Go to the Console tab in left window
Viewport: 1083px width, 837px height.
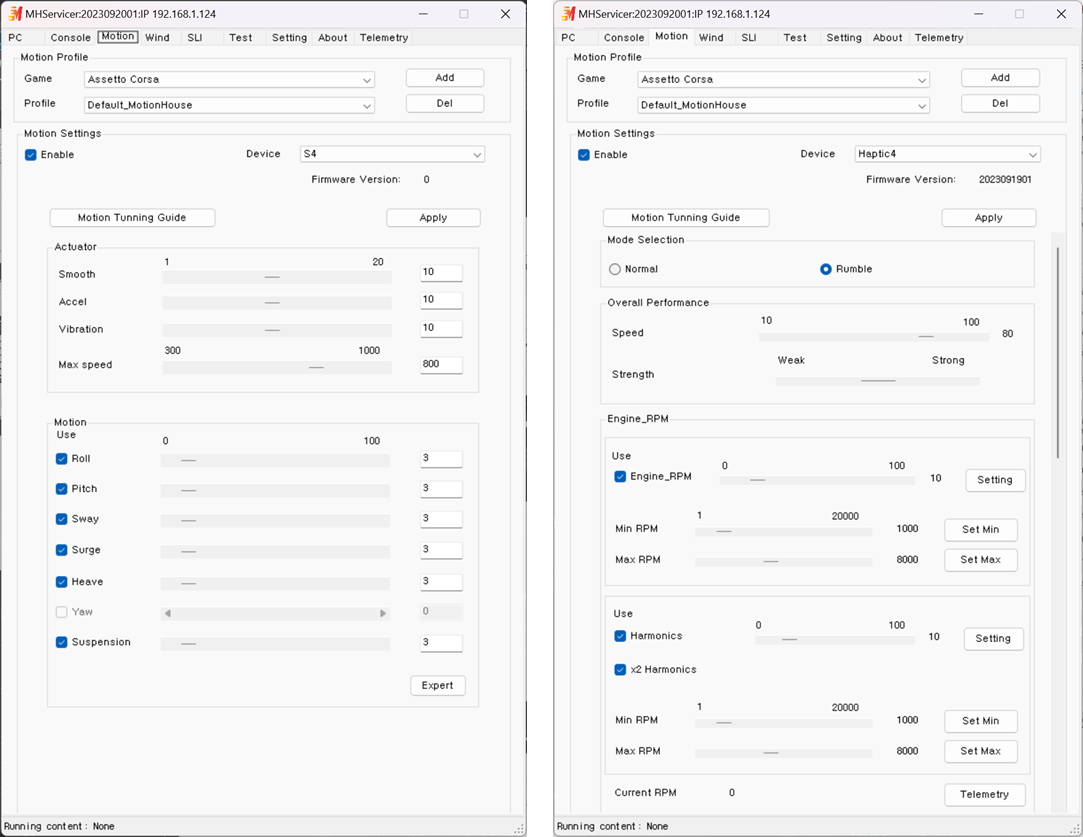click(70, 37)
